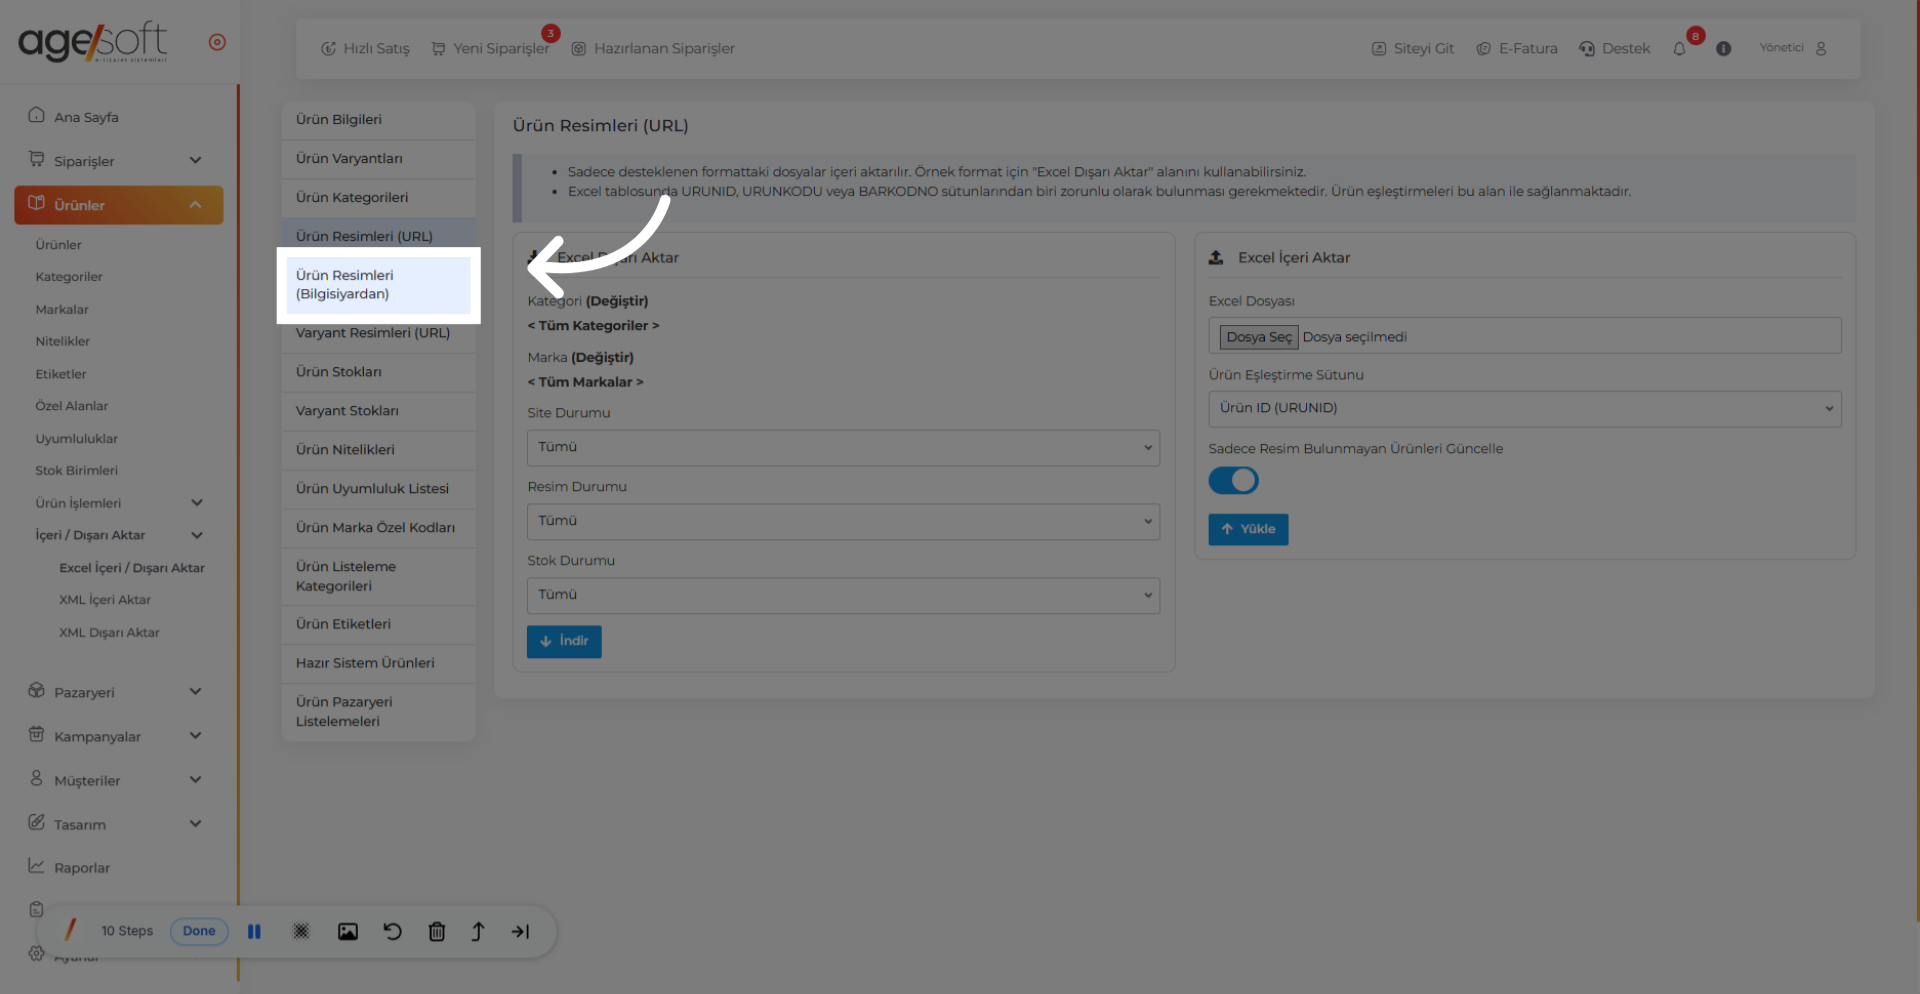Click the Yükle upload button
1920x994 pixels.
click(1248, 529)
